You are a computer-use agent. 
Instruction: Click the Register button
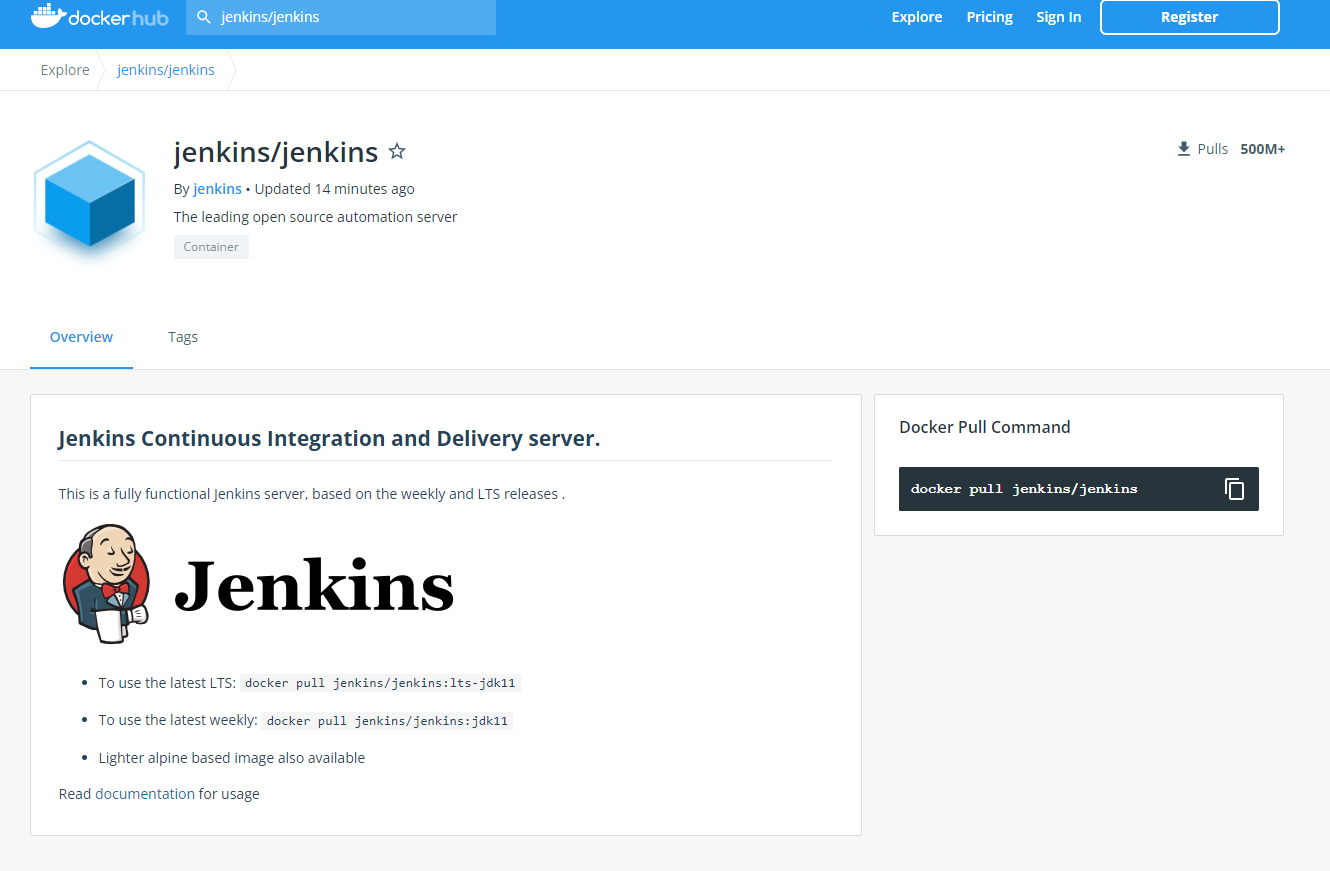point(1190,17)
